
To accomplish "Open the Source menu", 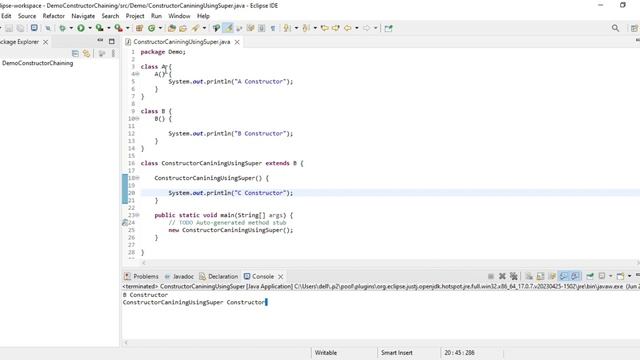I will [x=27, y=16].
